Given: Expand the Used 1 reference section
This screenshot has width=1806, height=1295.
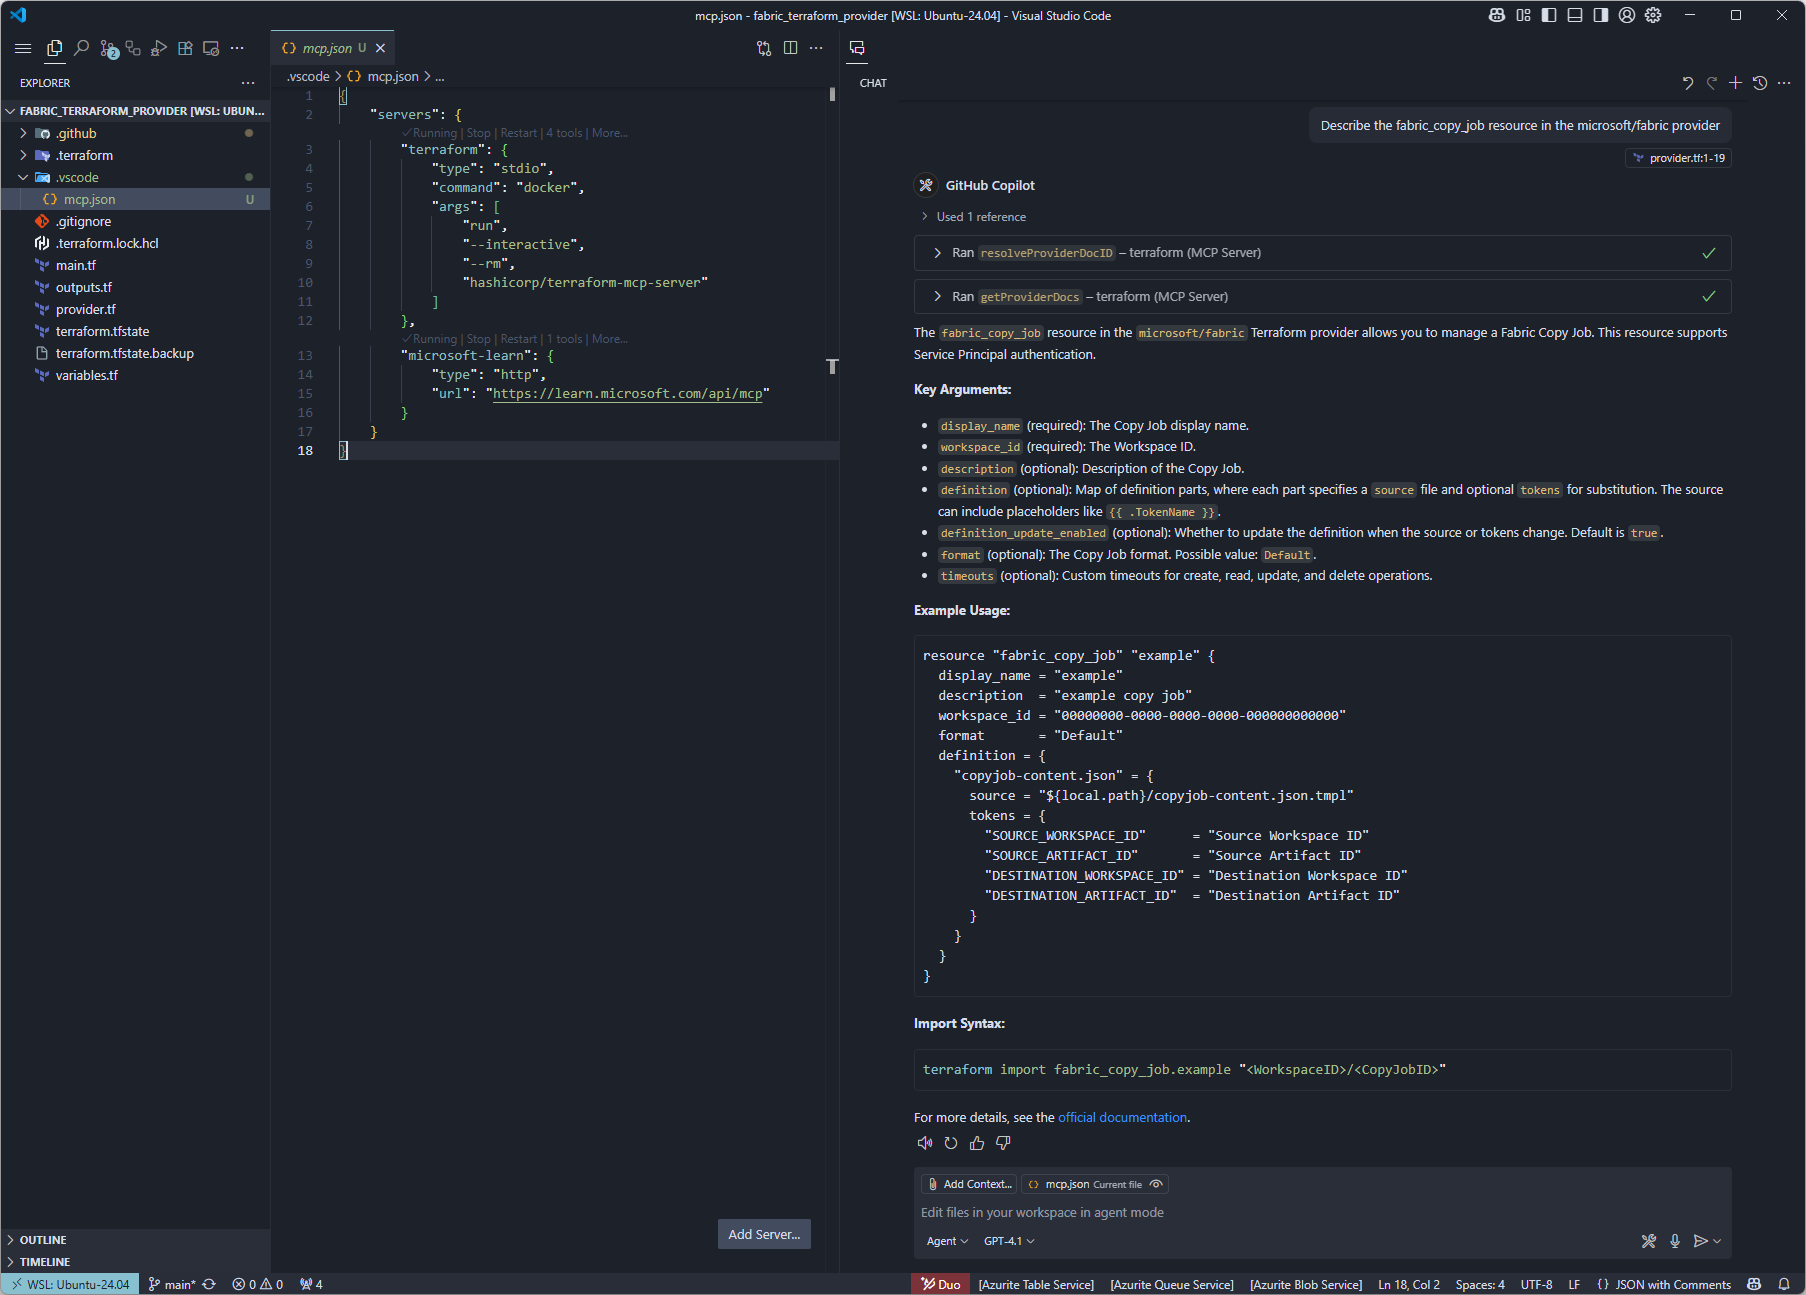Looking at the screenshot, I should coord(924,216).
